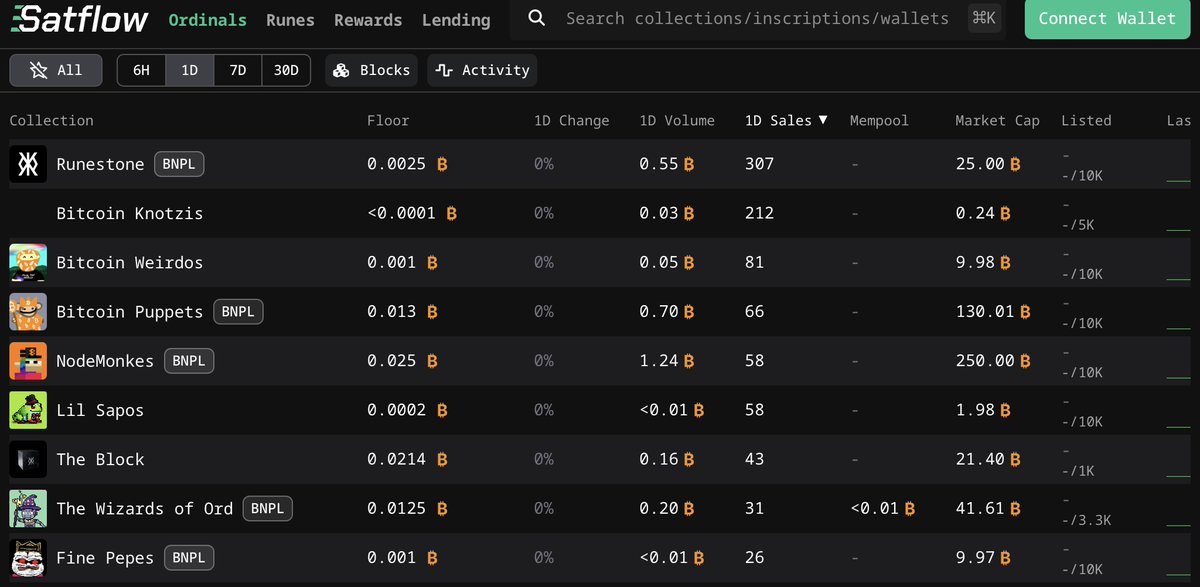The height and width of the screenshot is (587, 1200).
Task: Enable the 7D timeframe
Action: point(237,70)
